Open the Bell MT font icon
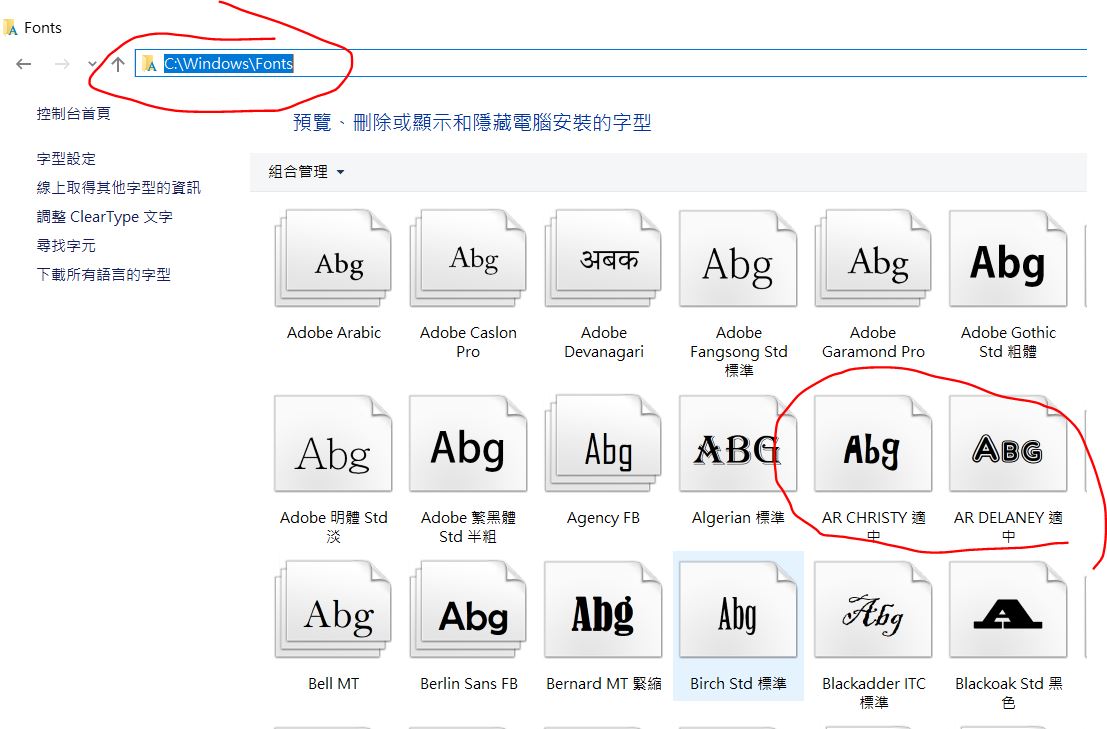1107x729 pixels. 333,609
